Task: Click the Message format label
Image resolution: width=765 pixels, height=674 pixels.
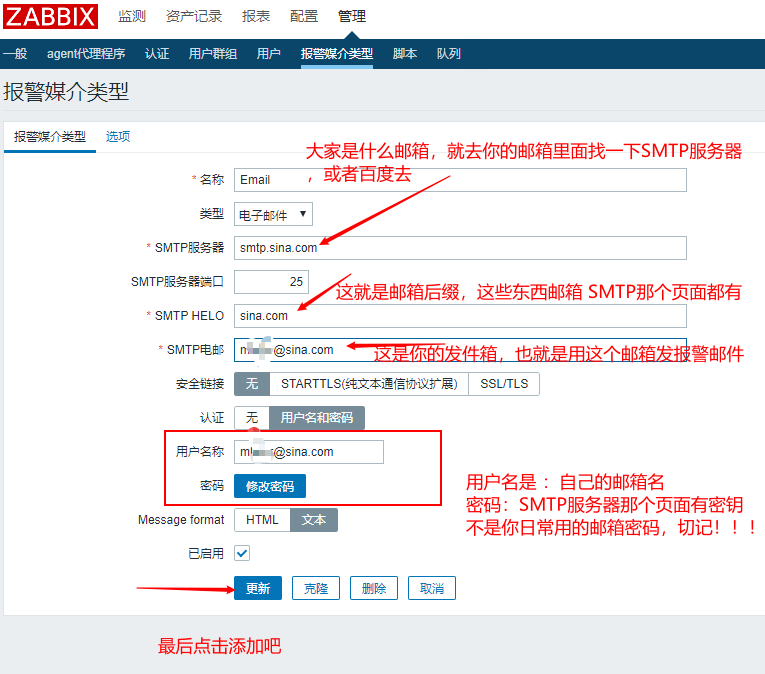Action: tap(181, 520)
